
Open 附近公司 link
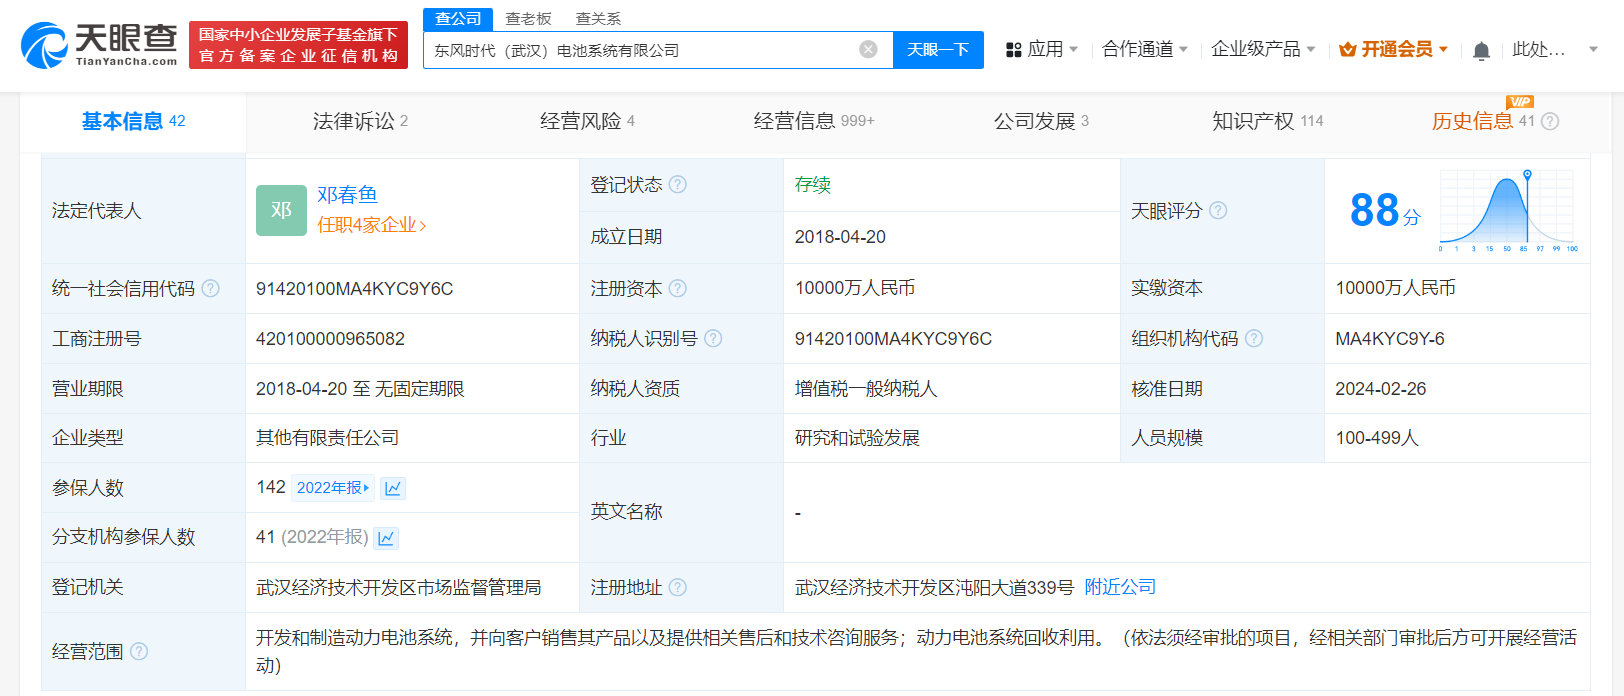coord(1120,588)
